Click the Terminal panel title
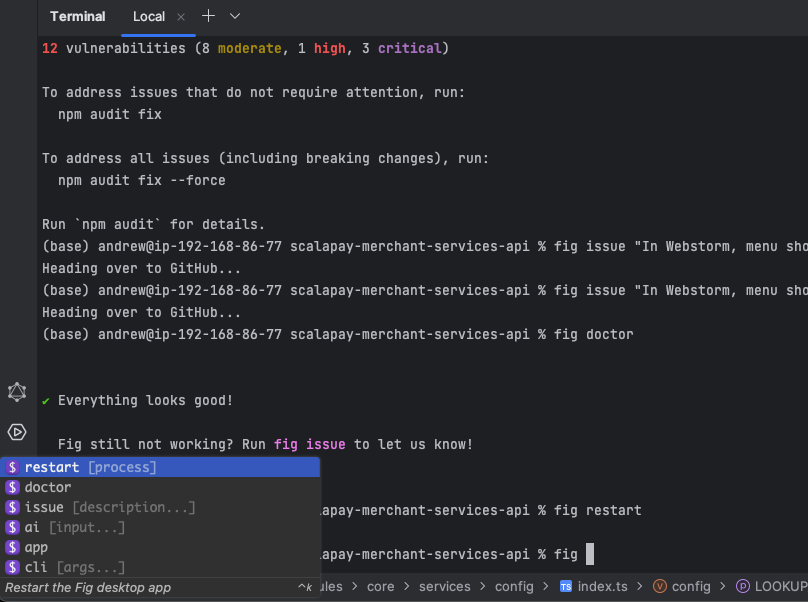Viewport: 808px width, 602px height. click(x=77, y=16)
